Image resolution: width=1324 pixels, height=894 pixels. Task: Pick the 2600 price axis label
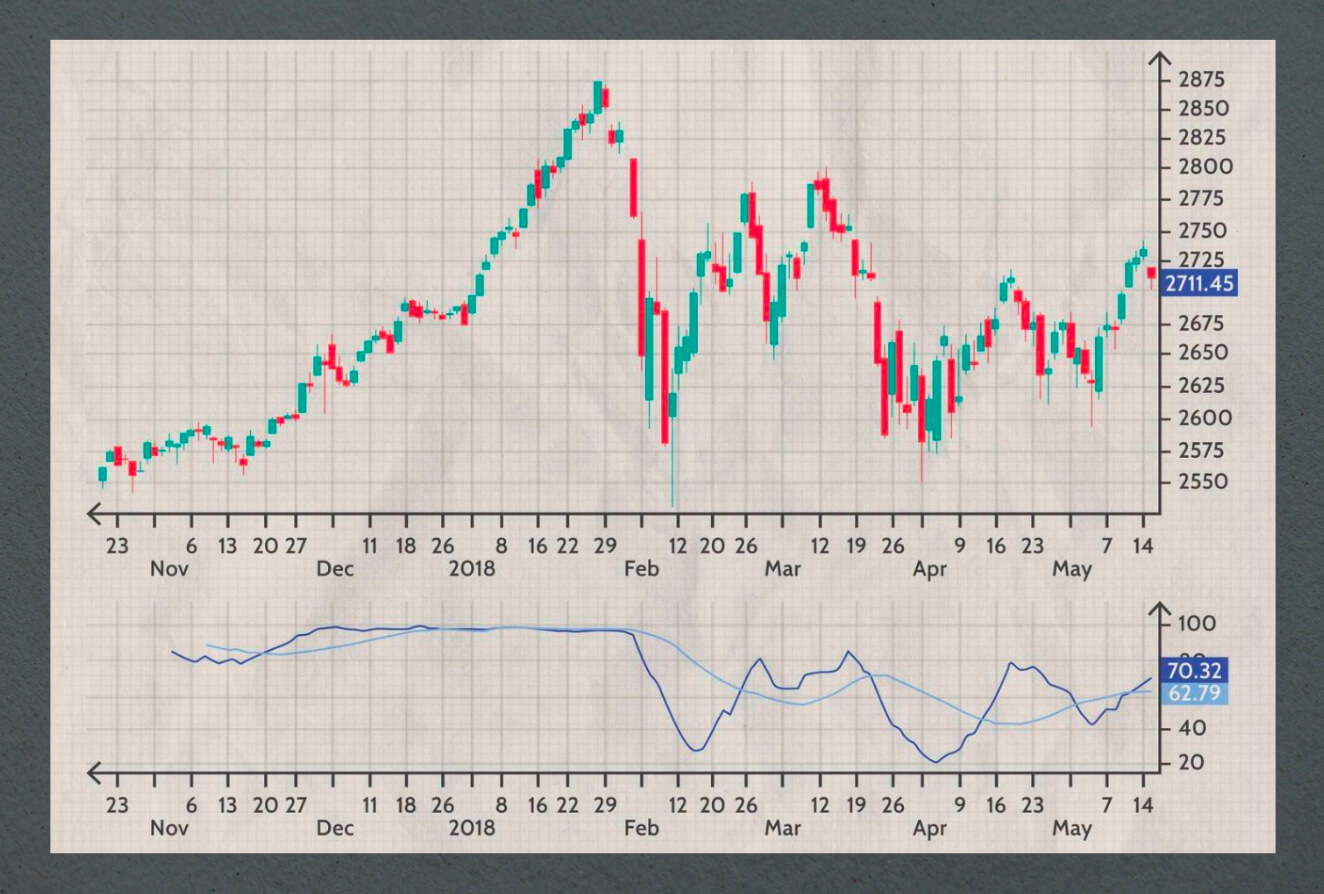coord(1205,418)
